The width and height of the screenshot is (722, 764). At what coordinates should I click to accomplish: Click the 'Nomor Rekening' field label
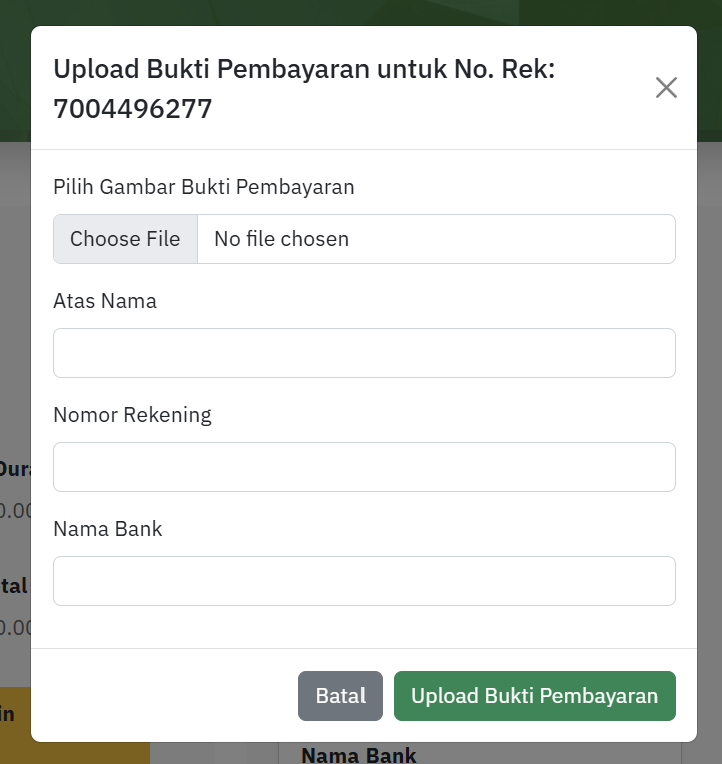coord(133,415)
